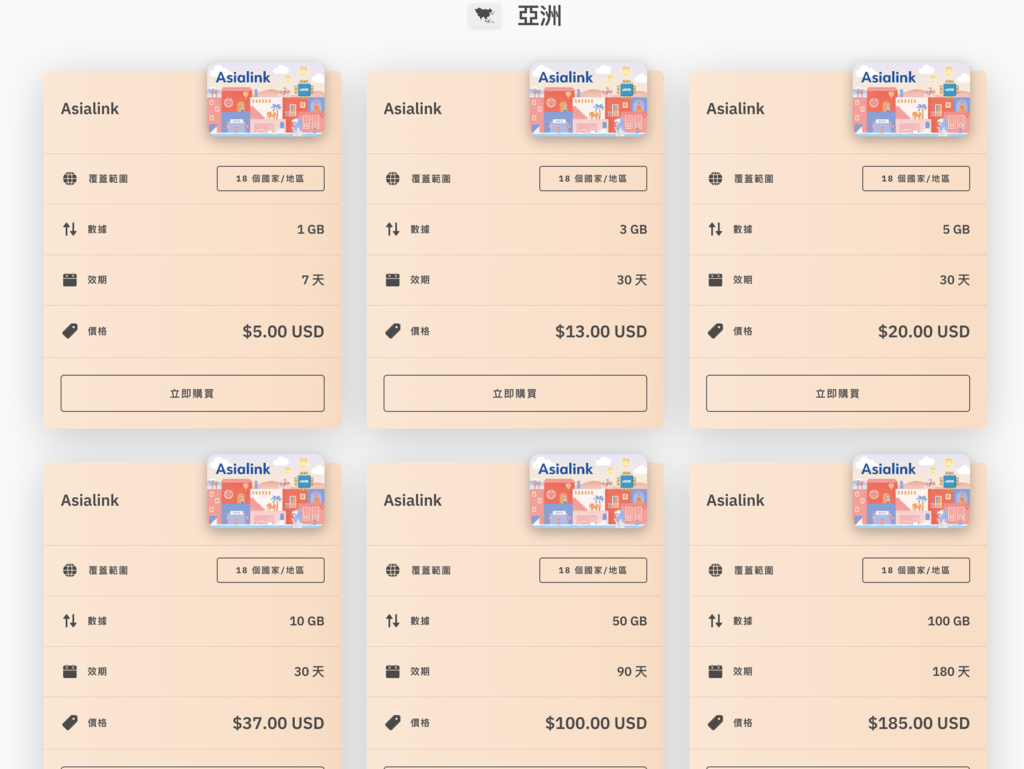
Task: Click the $100.00 USD price
Action: pos(596,723)
